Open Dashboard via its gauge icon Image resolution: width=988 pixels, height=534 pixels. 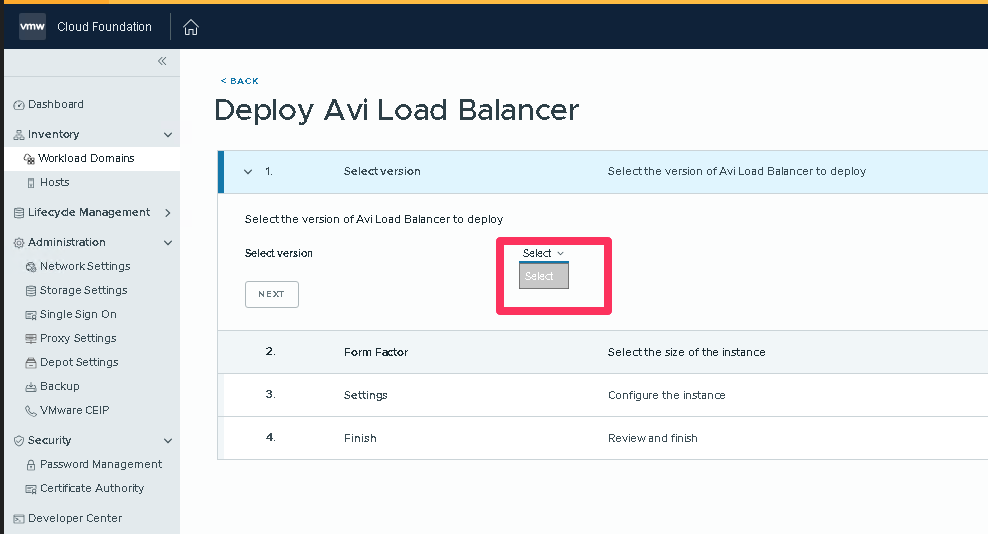19,105
